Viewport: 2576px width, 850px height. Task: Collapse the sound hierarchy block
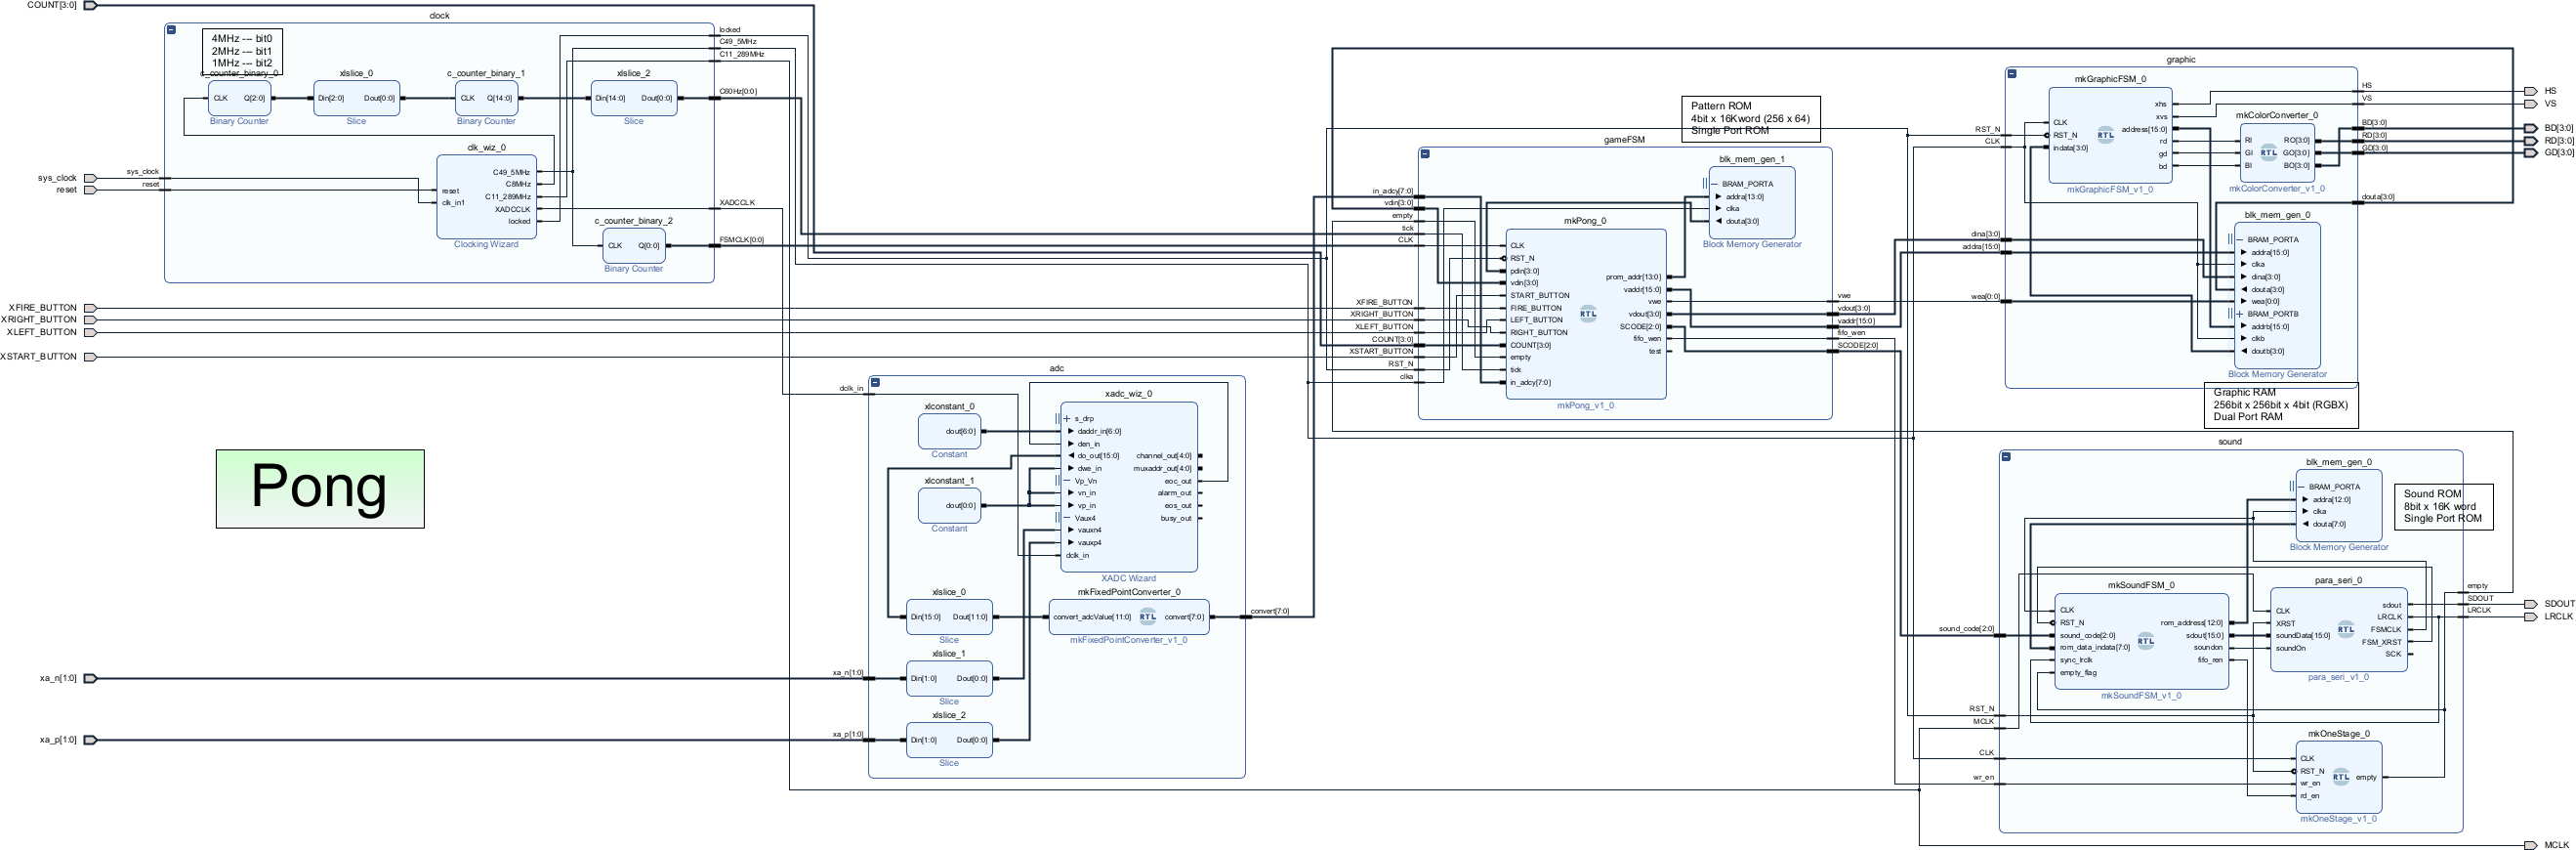[2006, 456]
